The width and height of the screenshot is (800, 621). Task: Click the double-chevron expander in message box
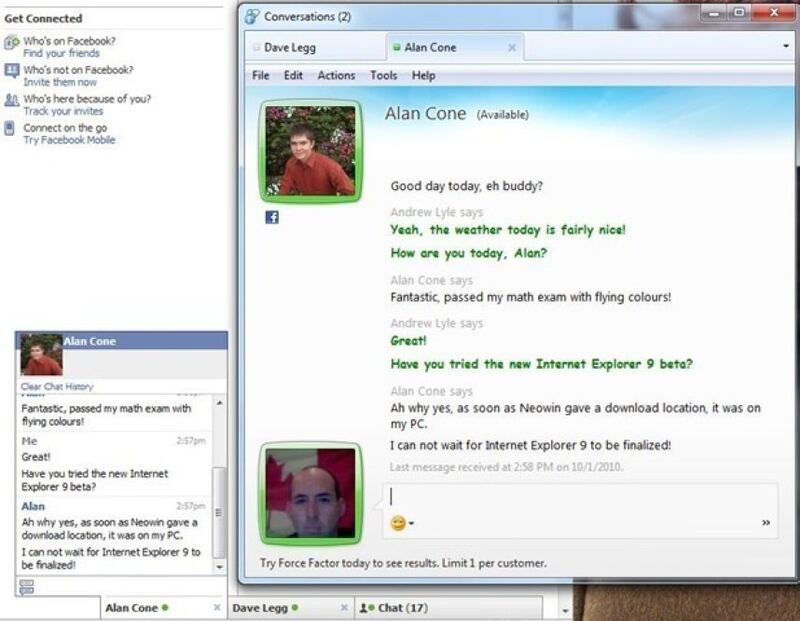tap(766, 523)
